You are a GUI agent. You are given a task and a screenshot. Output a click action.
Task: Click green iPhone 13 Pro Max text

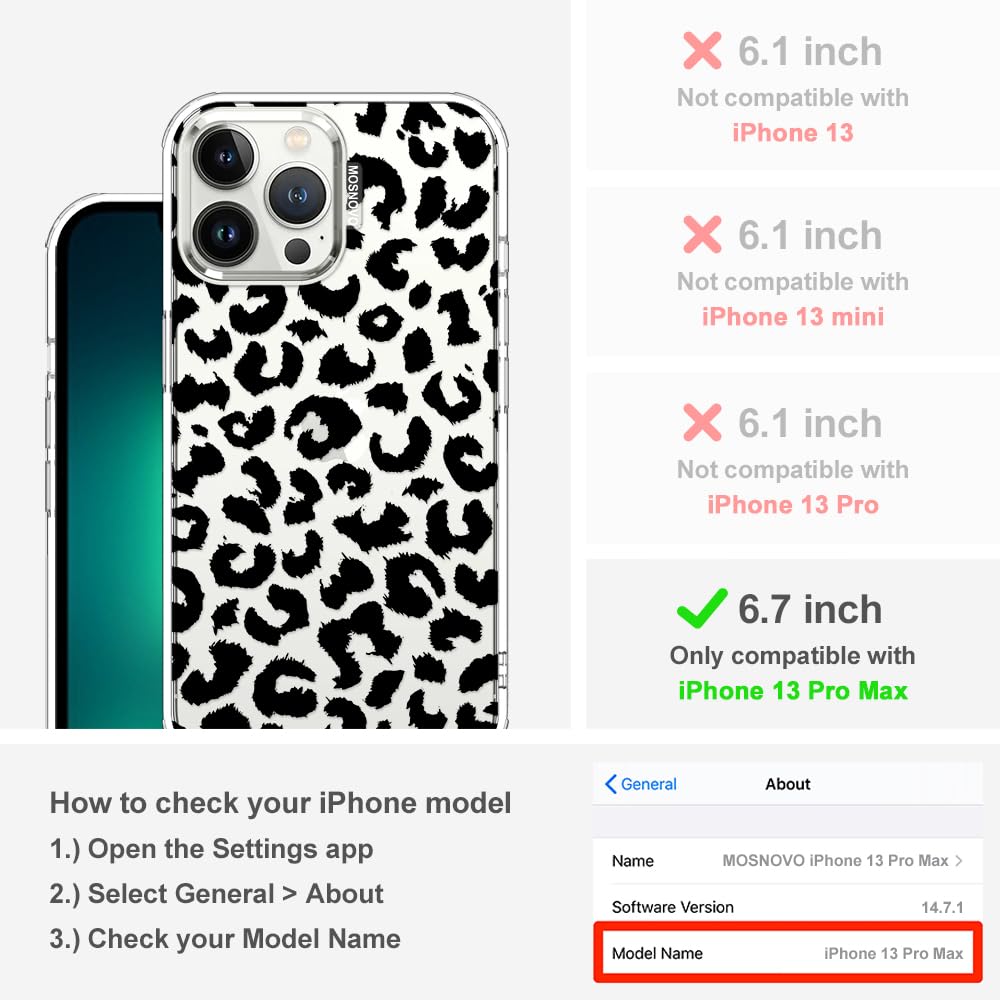(793, 691)
